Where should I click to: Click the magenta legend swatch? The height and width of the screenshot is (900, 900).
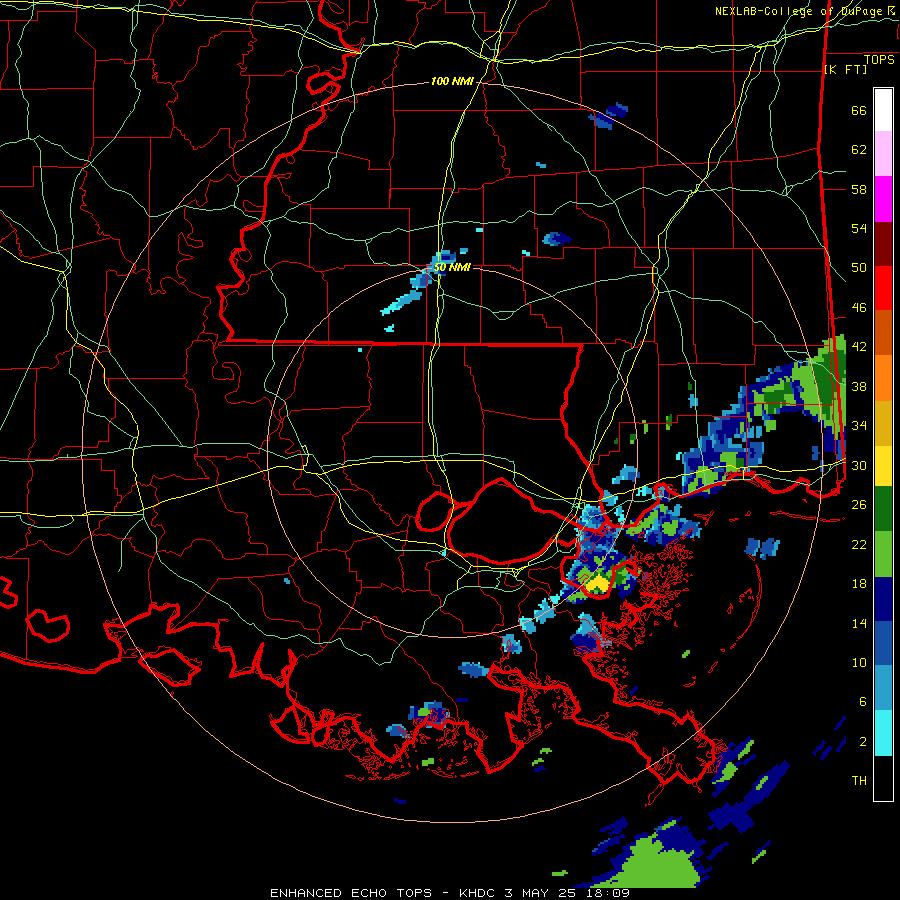pyautogui.click(x=883, y=199)
